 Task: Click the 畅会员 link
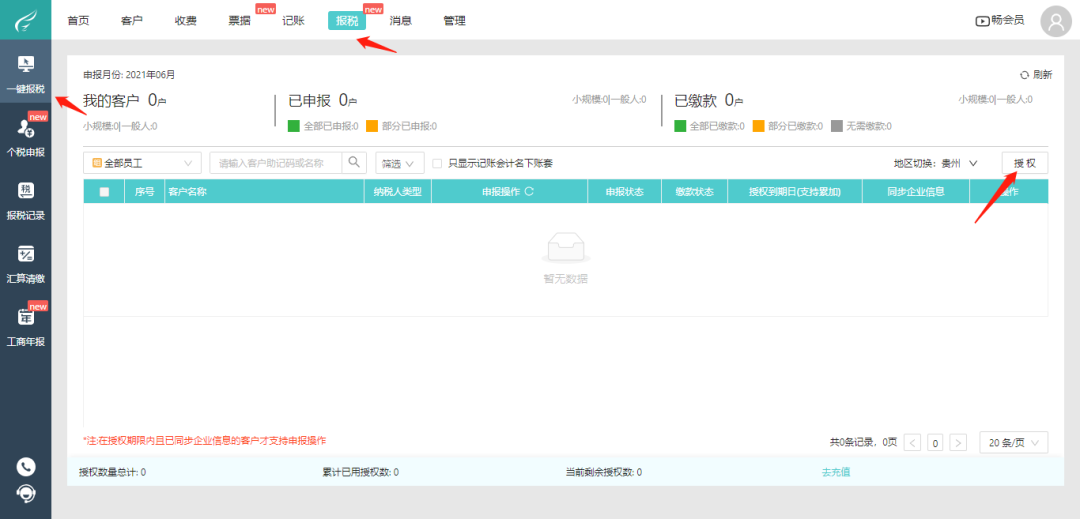click(x=1008, y=20)
